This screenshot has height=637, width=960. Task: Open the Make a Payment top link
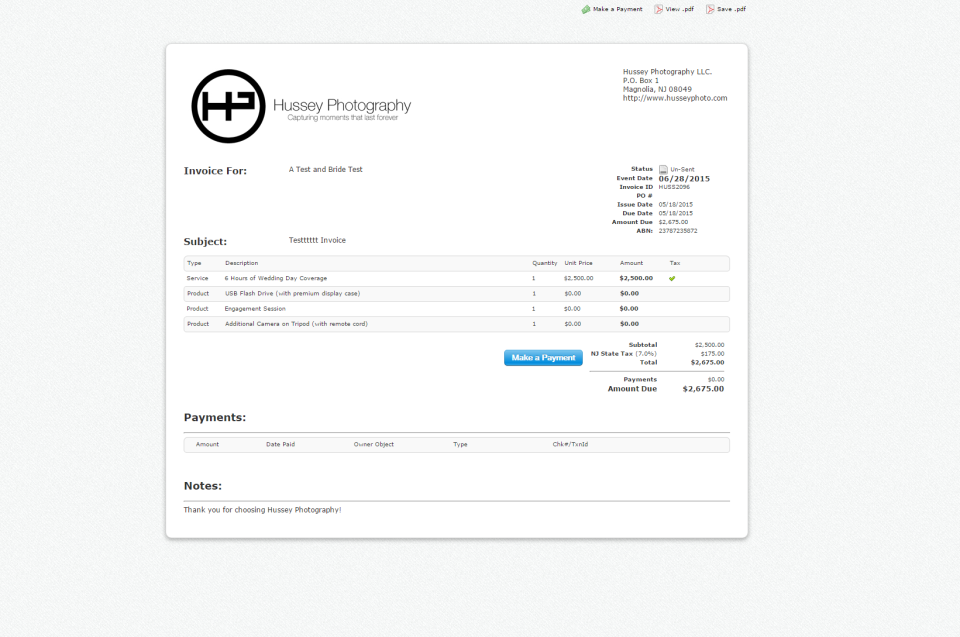point(618,9)
